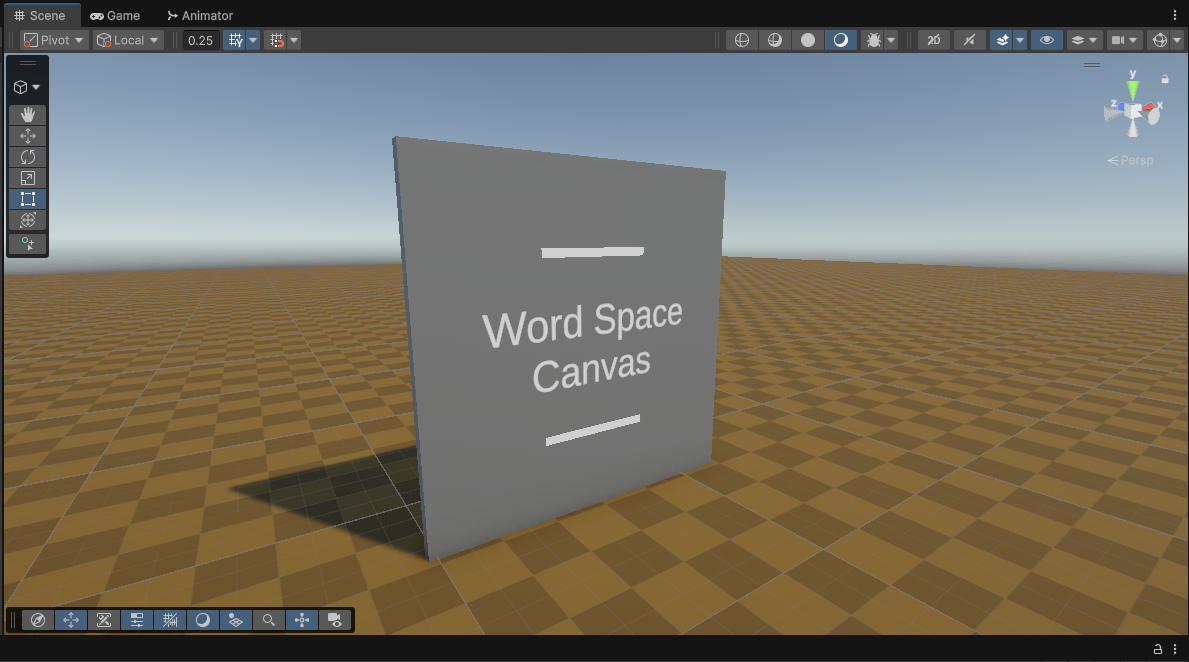
Task: Select Shaded Wireframe draw mode icon
Action: pyautogui.click(x=775, y=40)
